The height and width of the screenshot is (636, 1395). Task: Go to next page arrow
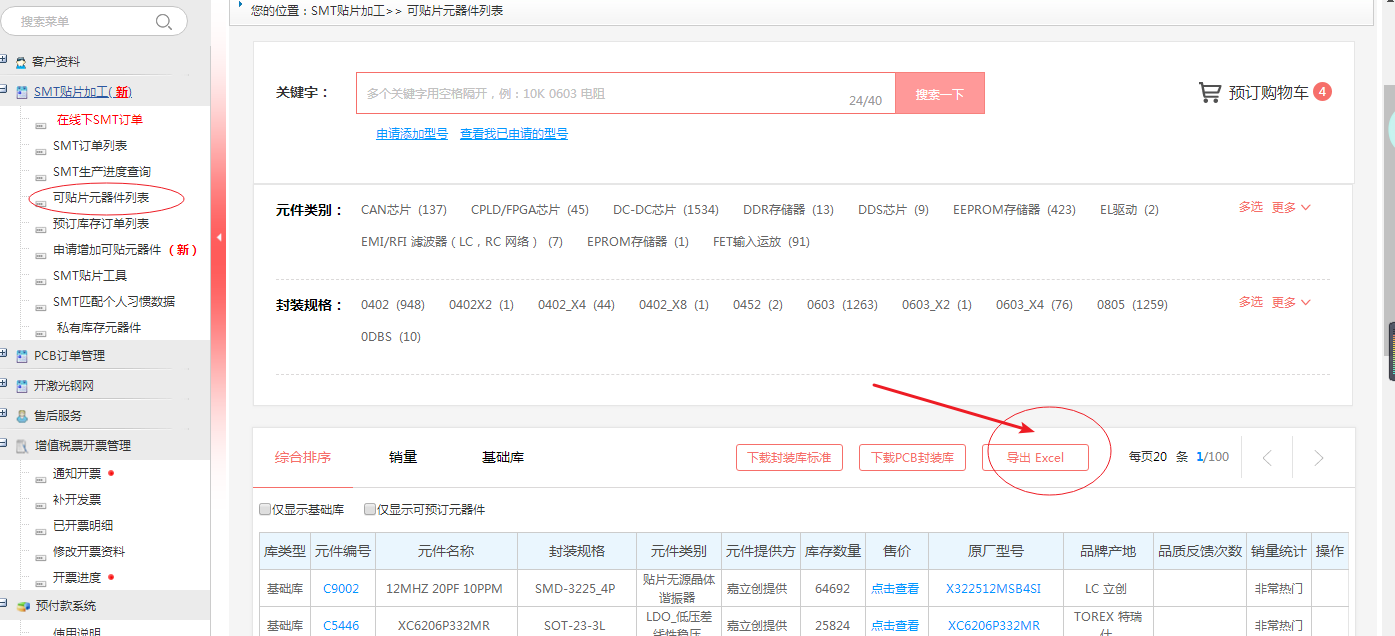(1318, 458)
